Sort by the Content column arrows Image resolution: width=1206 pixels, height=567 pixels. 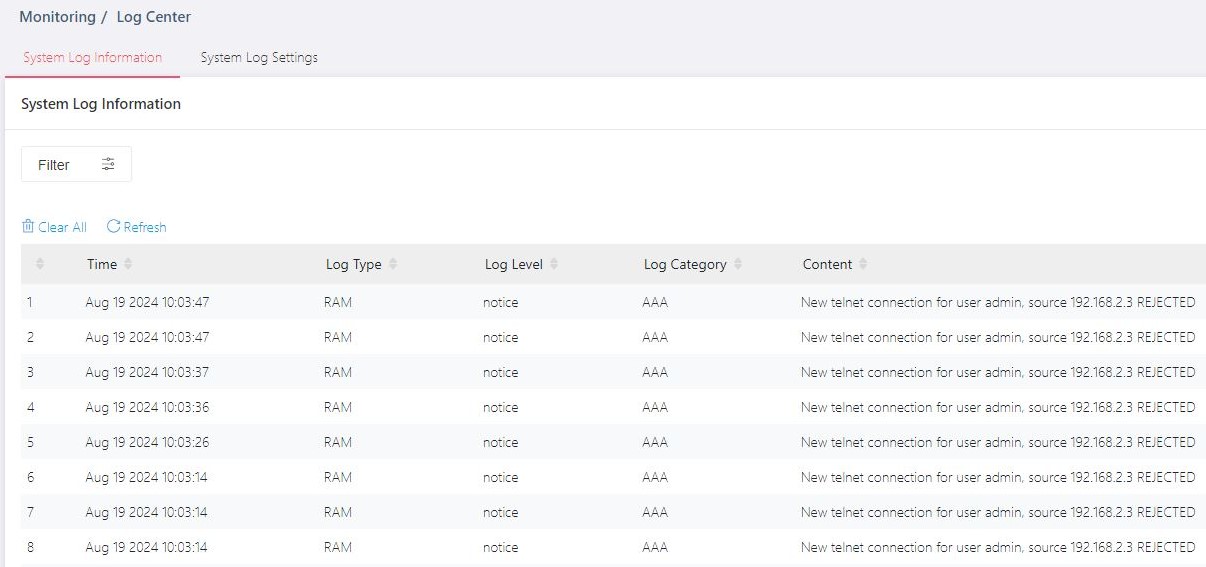863,264
